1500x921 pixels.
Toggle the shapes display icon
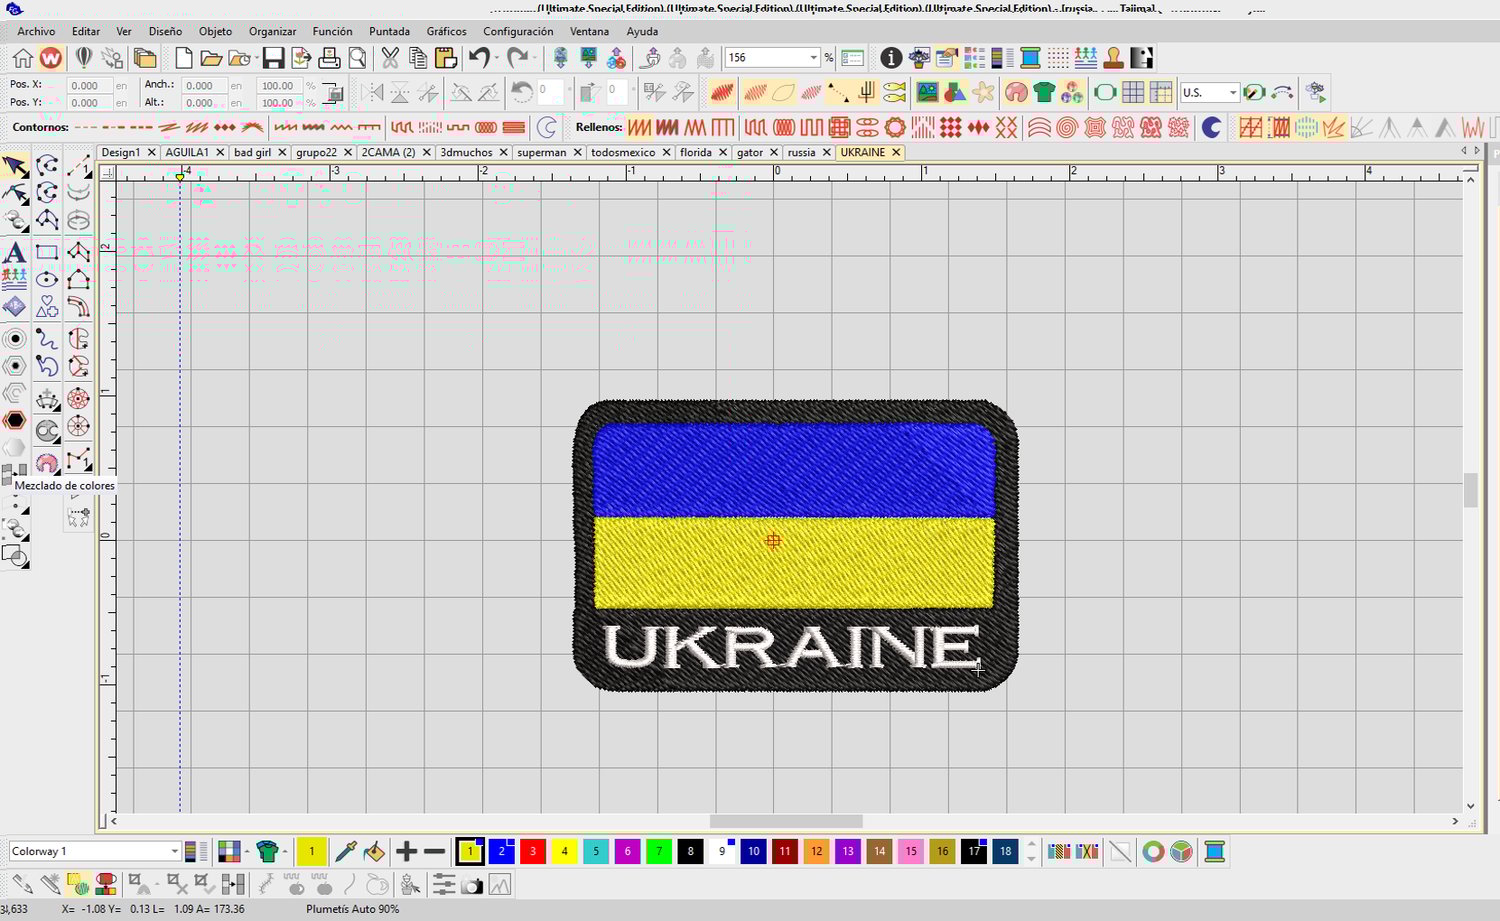(955, 93)
